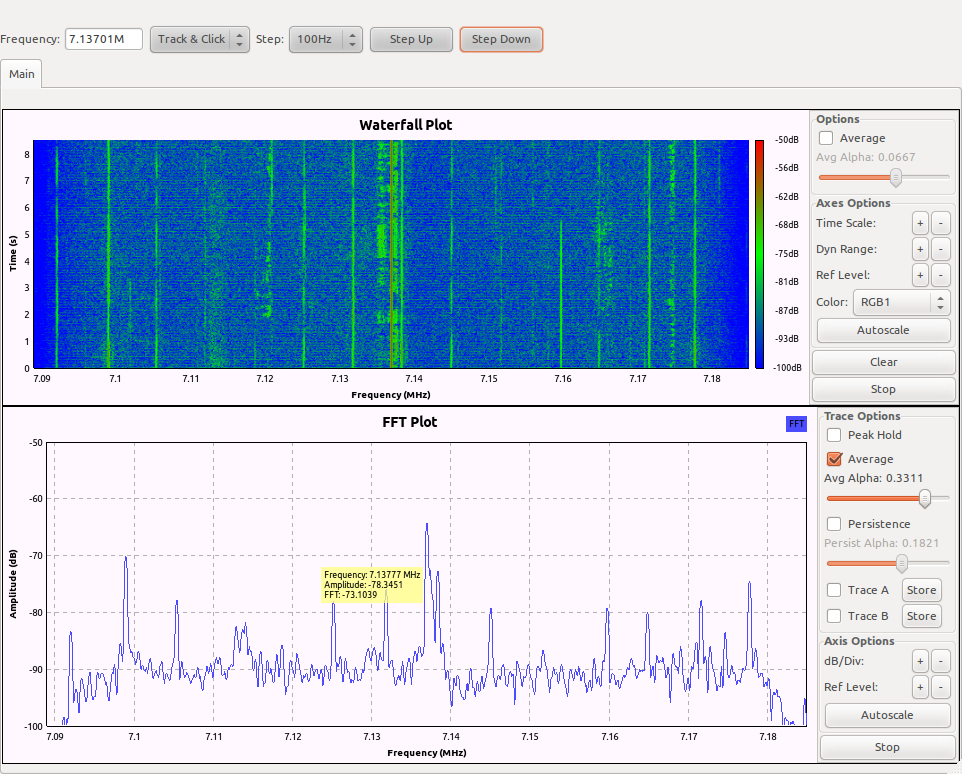
Task: Click the waterfall dB color scale bar
Action: (760, 254)
